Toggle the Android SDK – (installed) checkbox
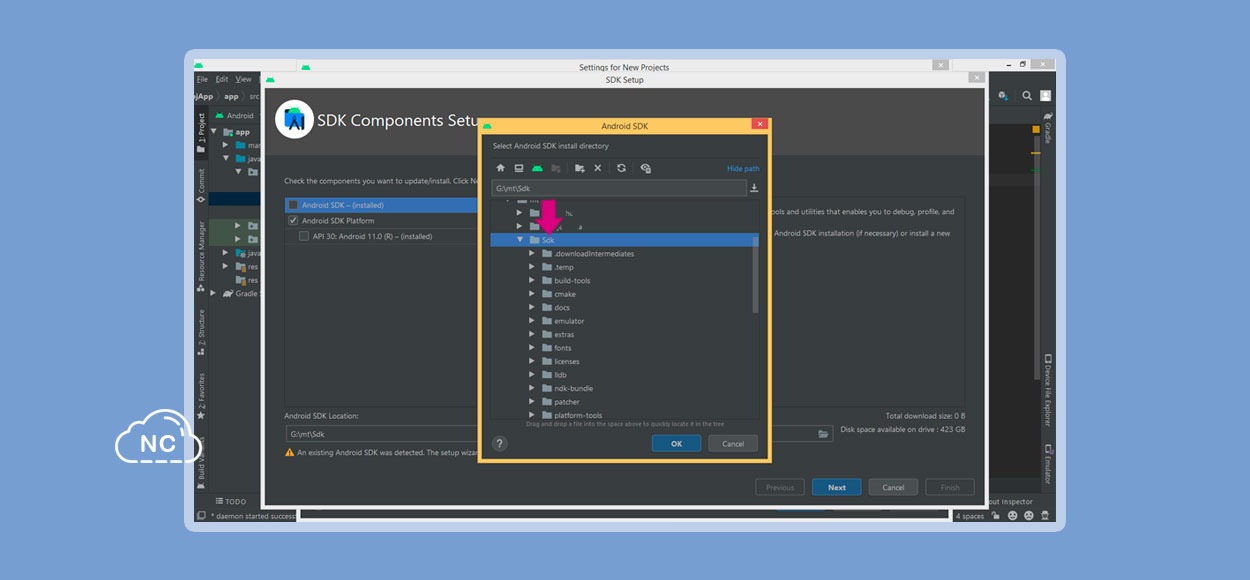Image resolution: width=1250 pixels, height=580 pixels. 293,205
